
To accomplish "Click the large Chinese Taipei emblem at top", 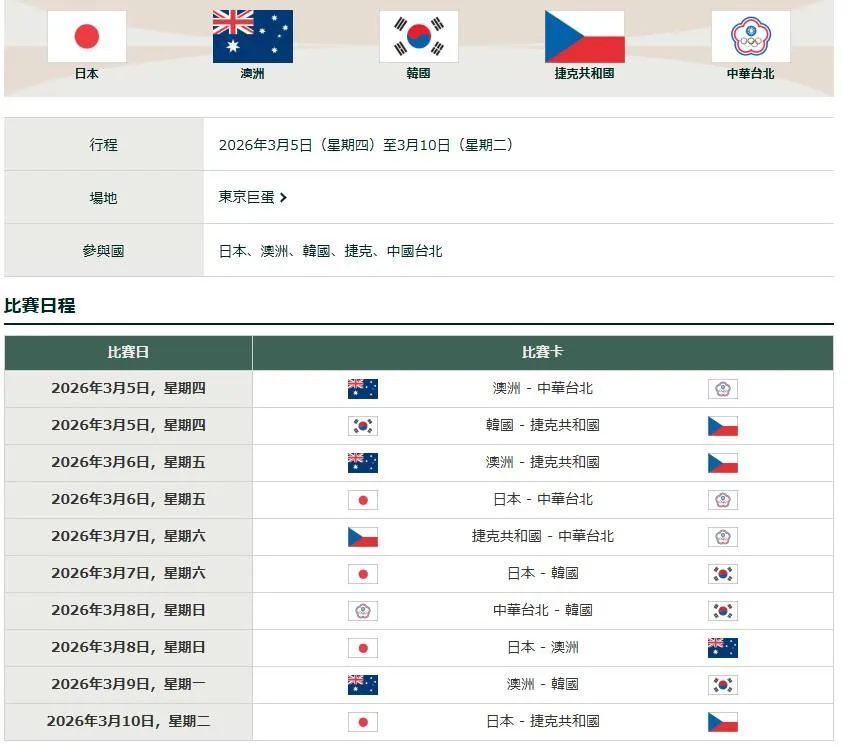I will (x=751, y=36).
